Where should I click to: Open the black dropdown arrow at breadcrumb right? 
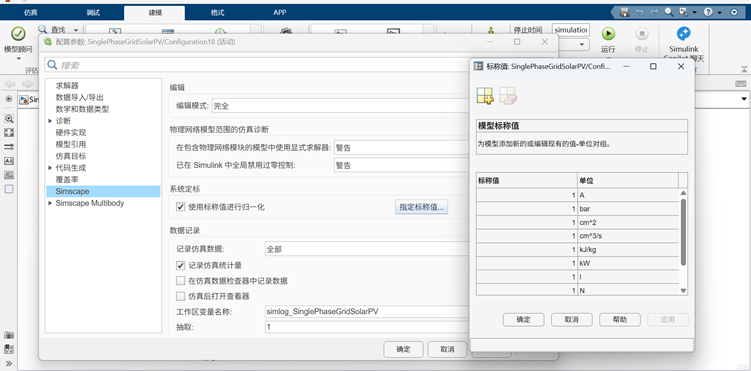744,99
